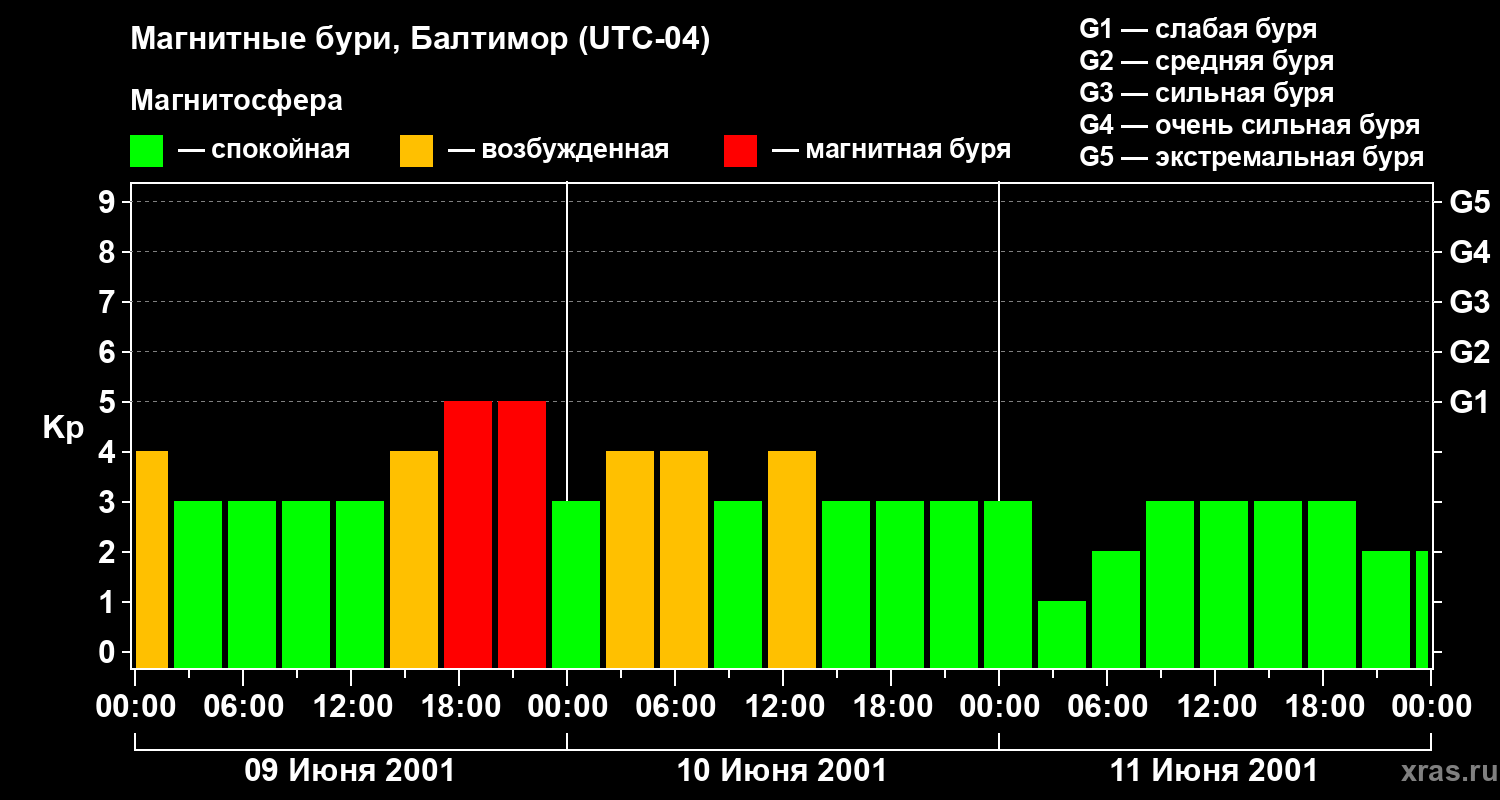
Task: Click the 06:00 time label of 09 Июня
Action: pos(244,706)
